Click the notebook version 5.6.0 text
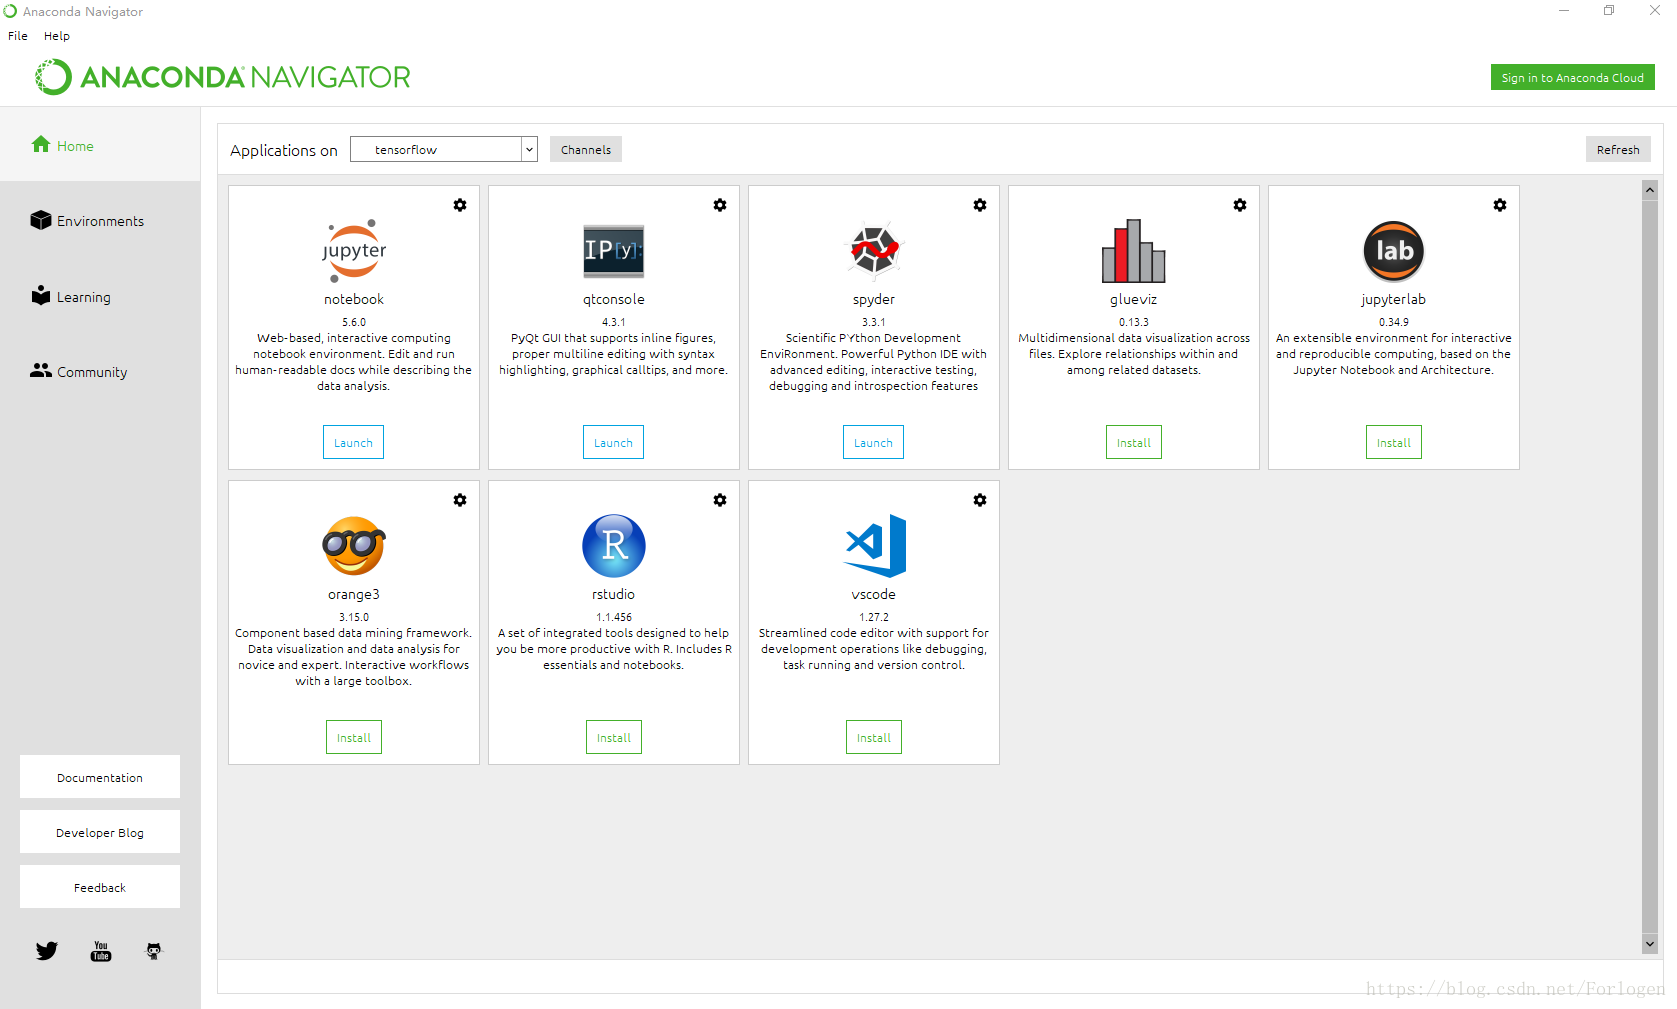 coord(354,322)
